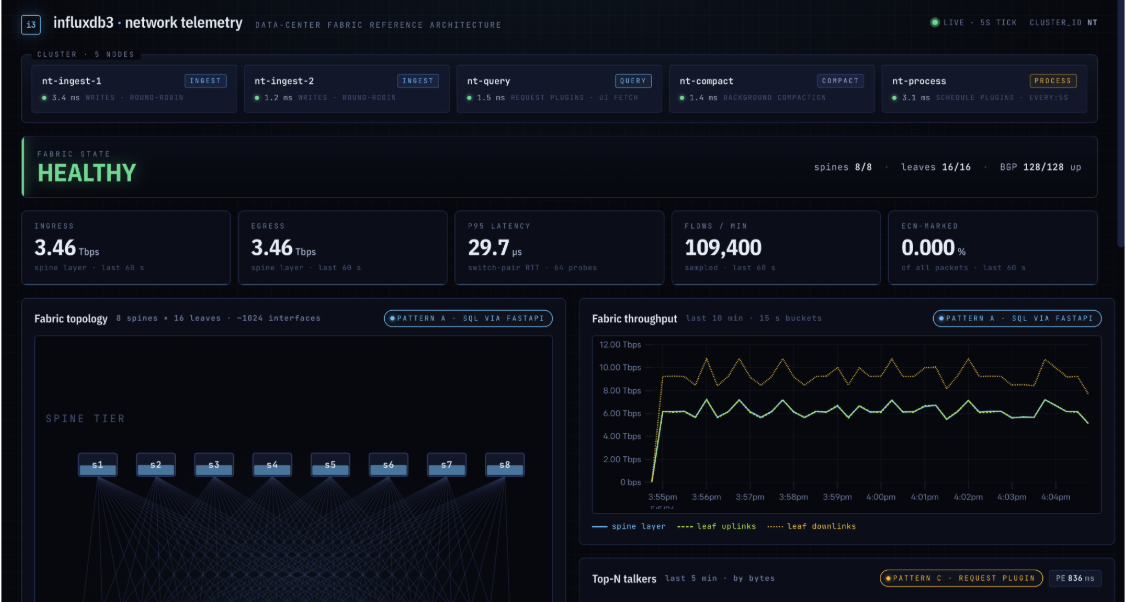The height and width of the screenshot is (602, 1126).
Task: Click the CLUSTER_ID NT label
Action: click(1063, 22)
